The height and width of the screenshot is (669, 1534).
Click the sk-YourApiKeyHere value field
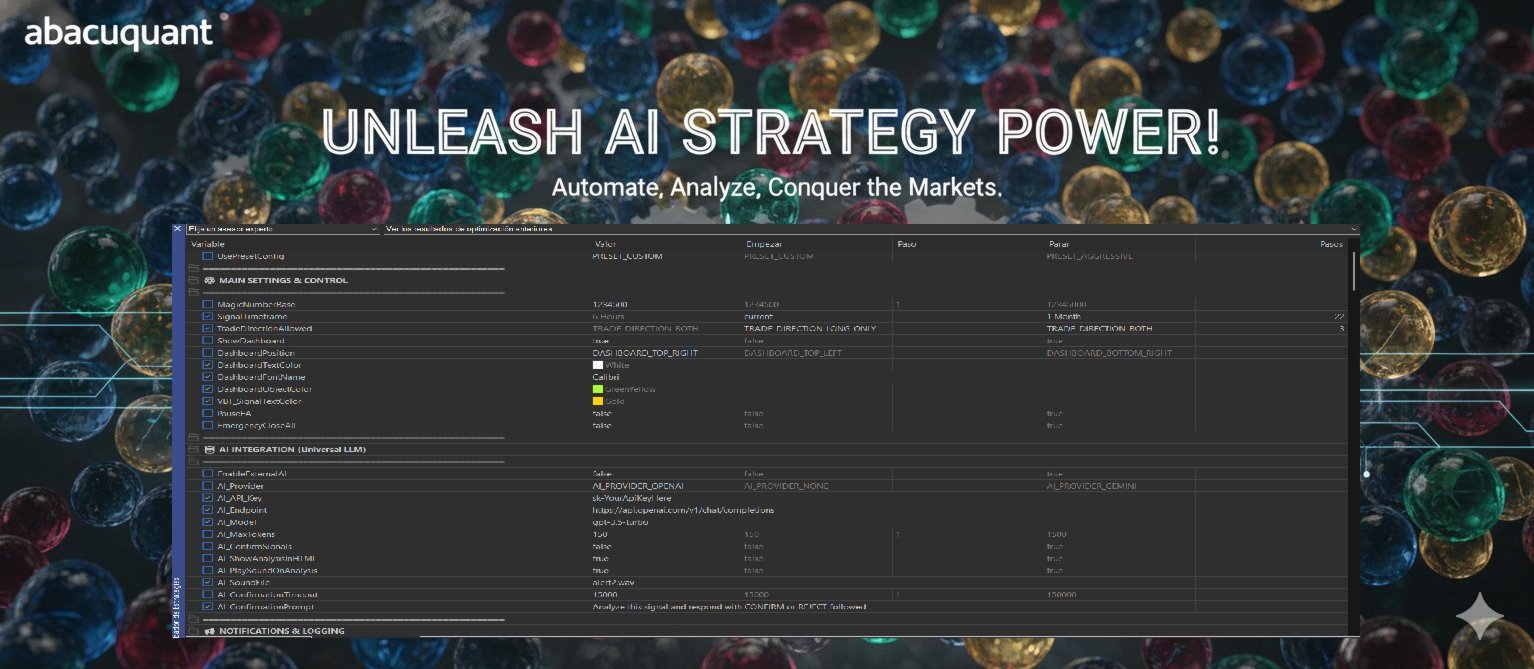[632, 498]
